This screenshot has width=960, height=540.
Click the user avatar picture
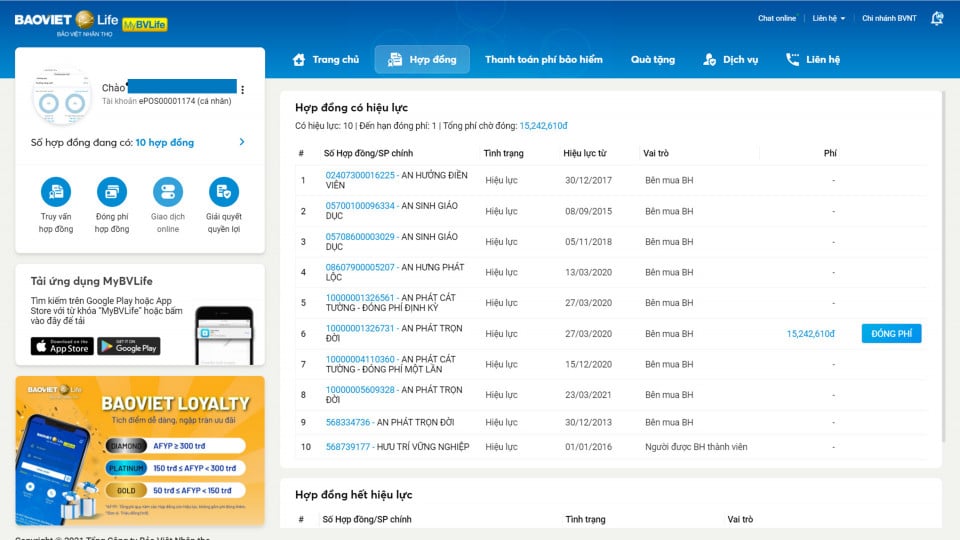tap(61, 96)
